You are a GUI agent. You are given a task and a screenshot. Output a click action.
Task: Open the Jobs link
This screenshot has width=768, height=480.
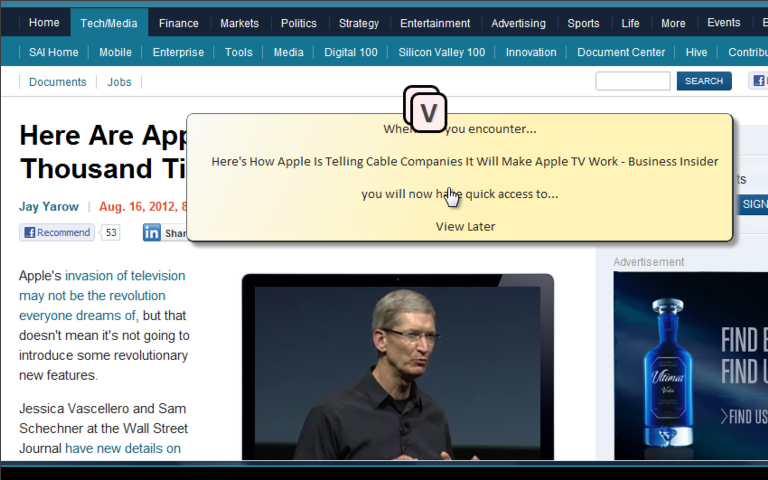[x=120, y=82]
